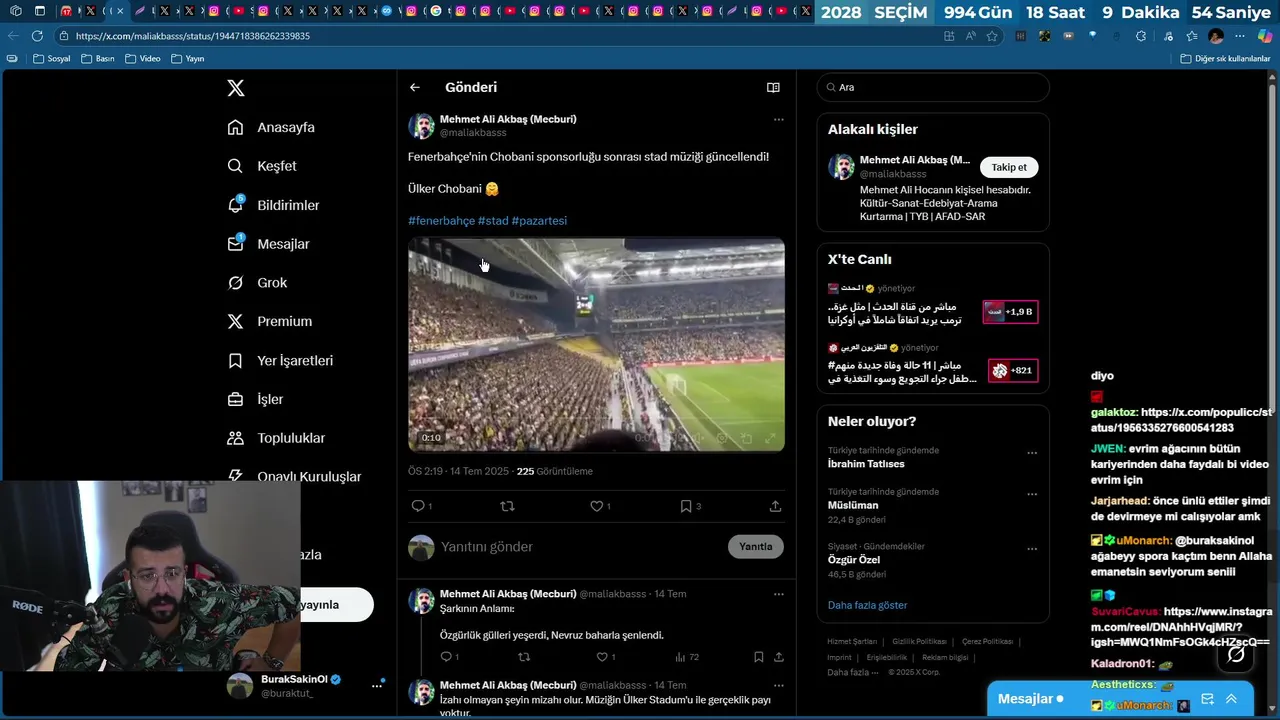Open options for İbrahim Tatlıses trend

click(1032, 453)
